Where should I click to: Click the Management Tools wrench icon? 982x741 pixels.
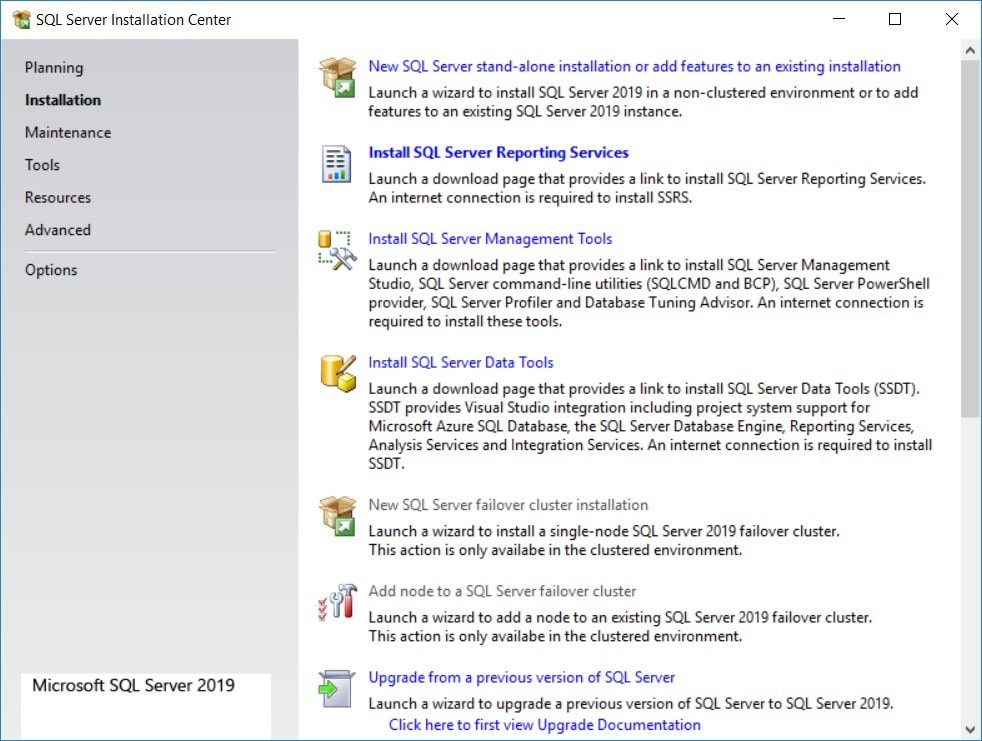click(338, 249)
